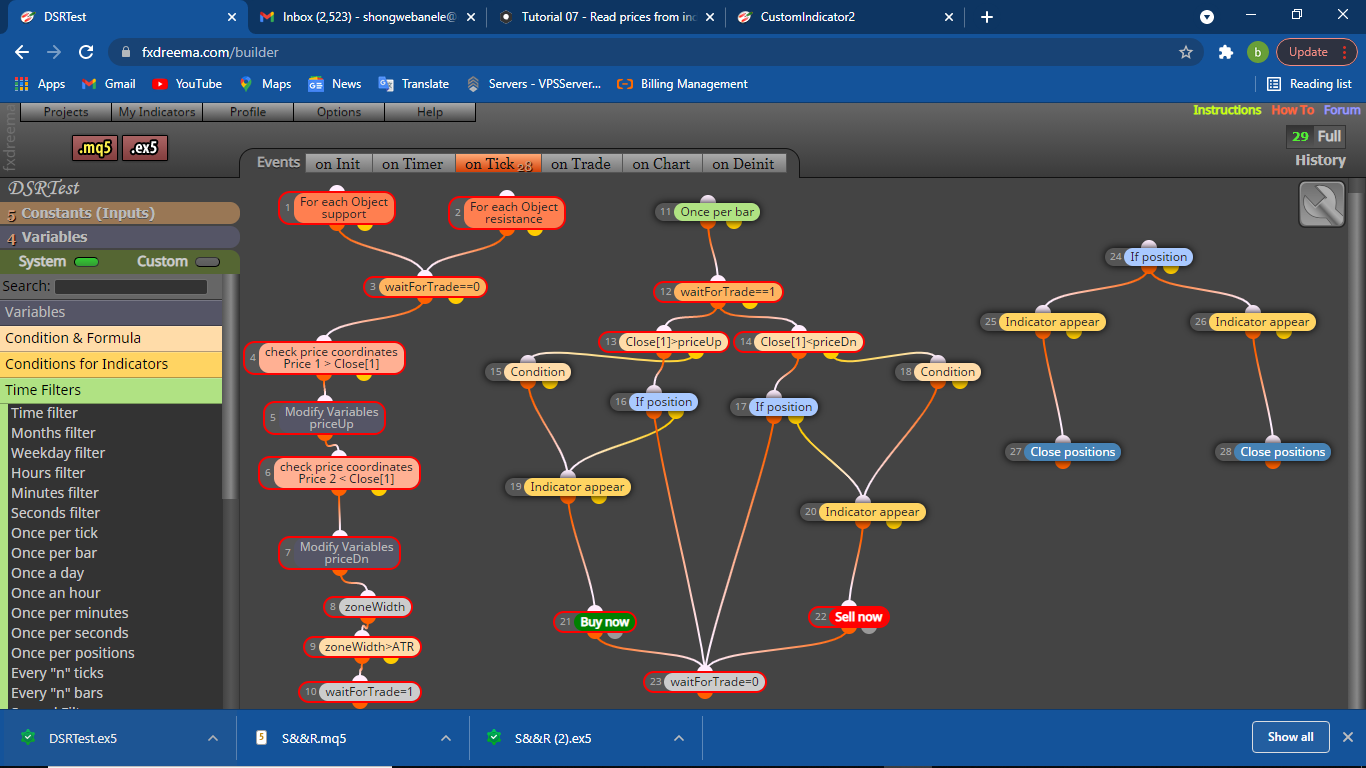Open downloaded file S&&R.mq5
Screen dimensions: 1366x768
tap(314, 738)
